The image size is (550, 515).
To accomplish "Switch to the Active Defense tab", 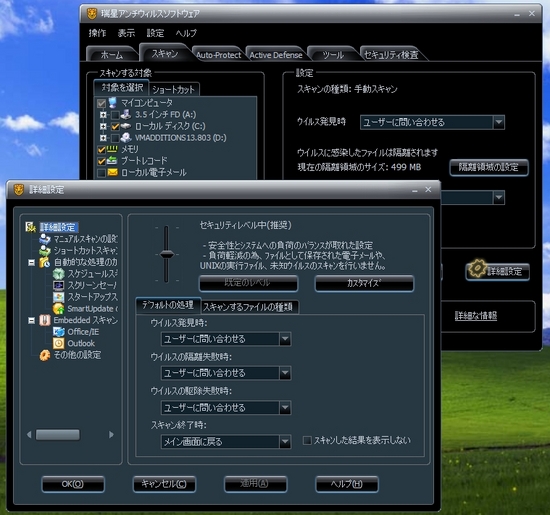I will (x=276, y=55).
